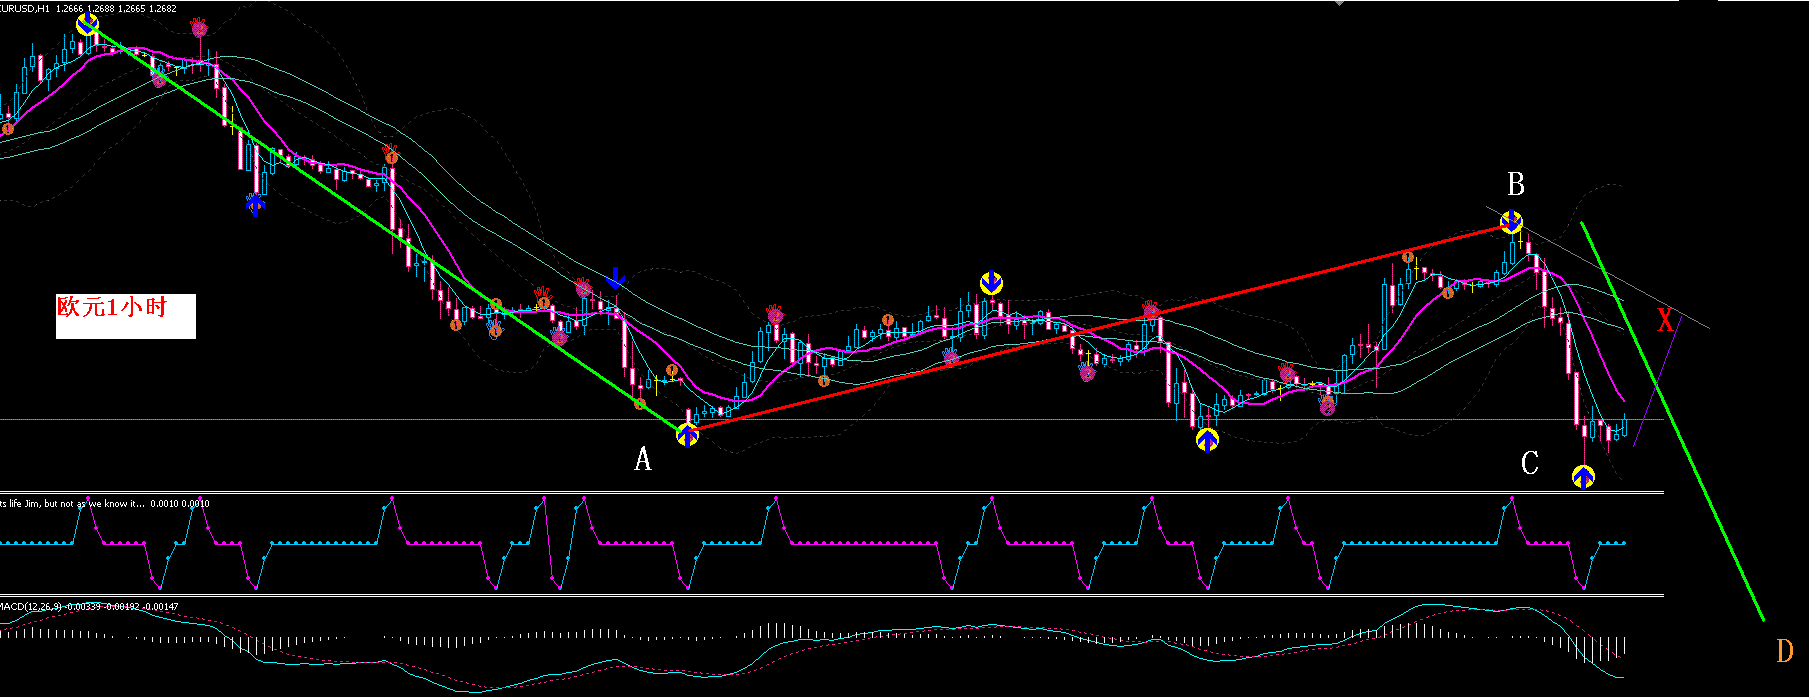The width and height of the screenshot is (1809, 697).
Task: Click the EURUSD,H1 price header text
Action: [x=88, y=8]
